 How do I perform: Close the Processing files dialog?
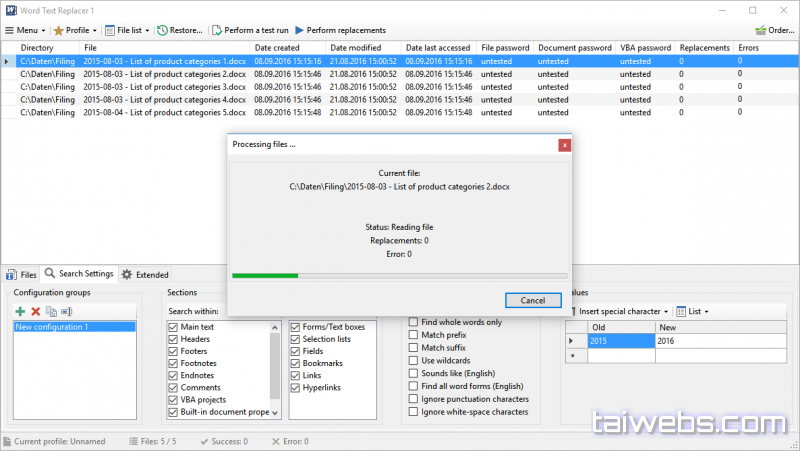[x=564, y=145]
